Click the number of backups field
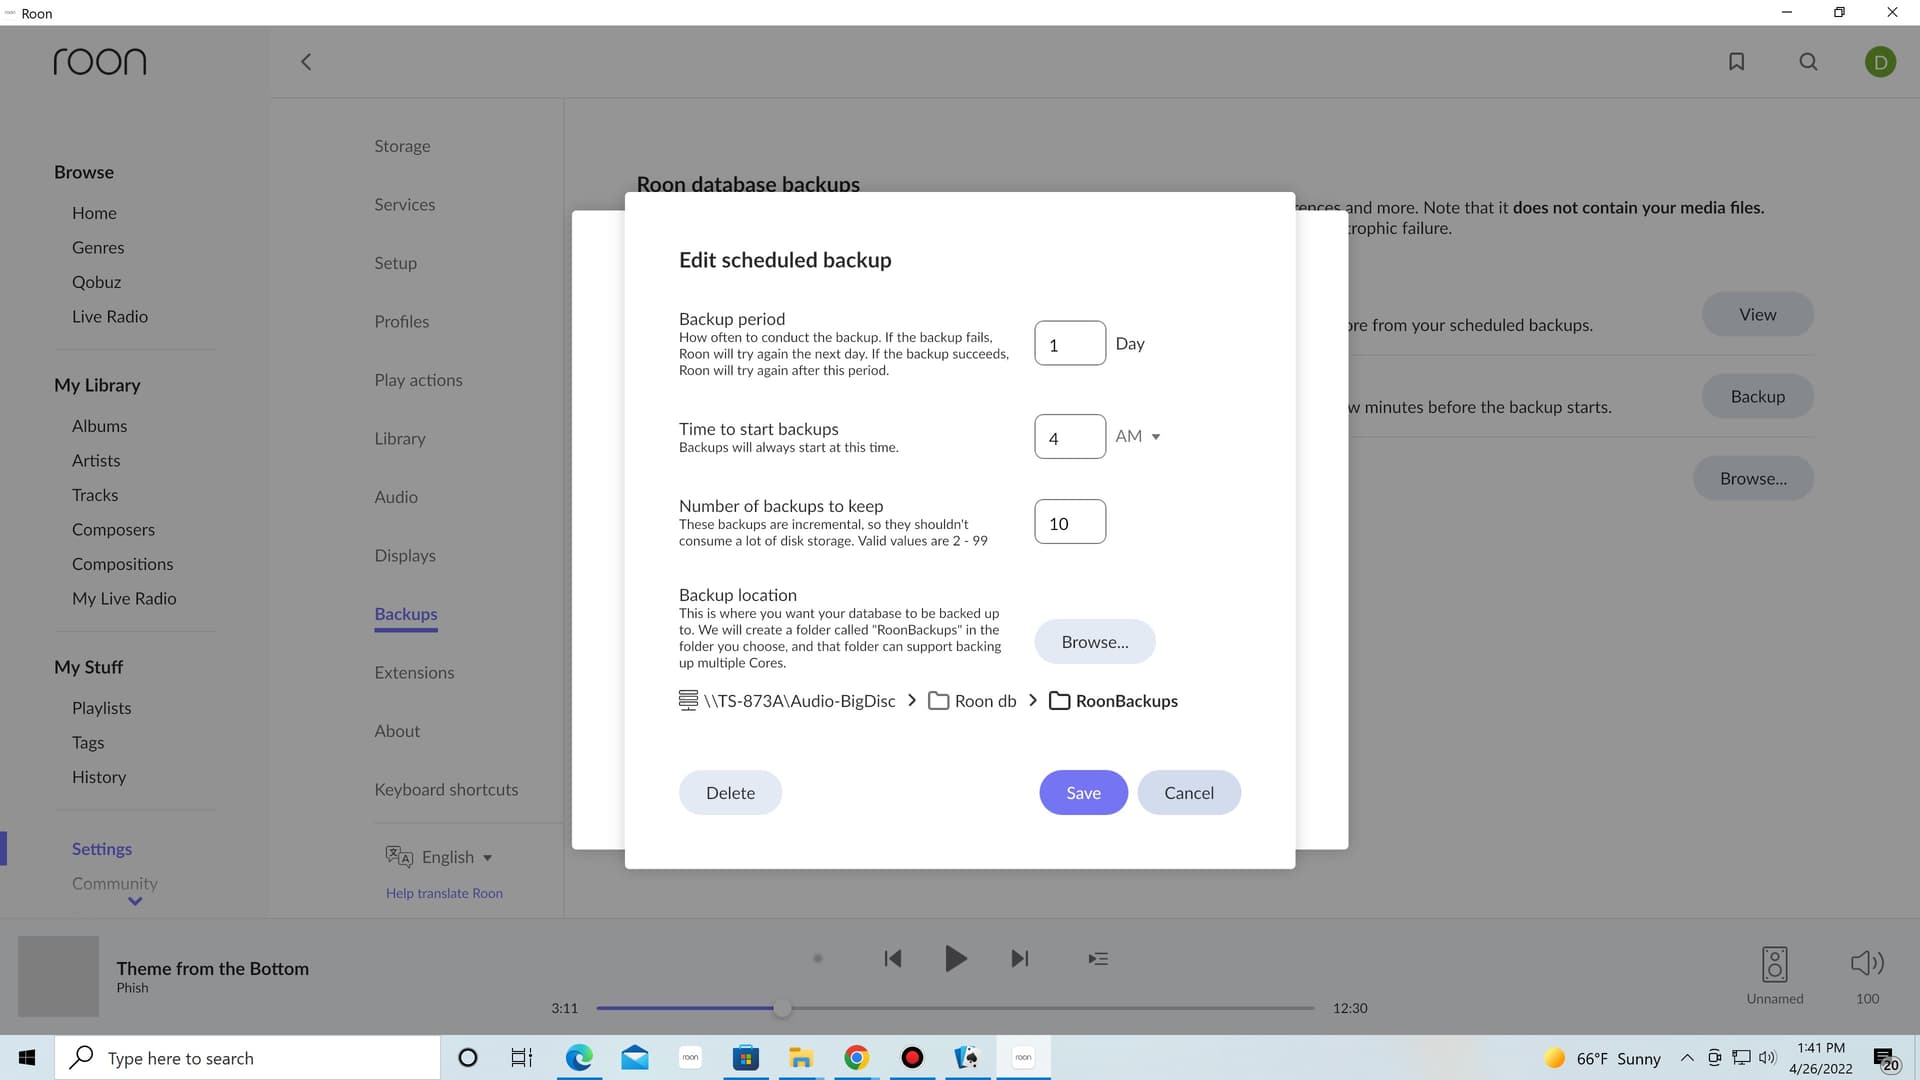The height and width of the screenshot is (1080, 1920). pyautogui.click(x=1070, y=521)
